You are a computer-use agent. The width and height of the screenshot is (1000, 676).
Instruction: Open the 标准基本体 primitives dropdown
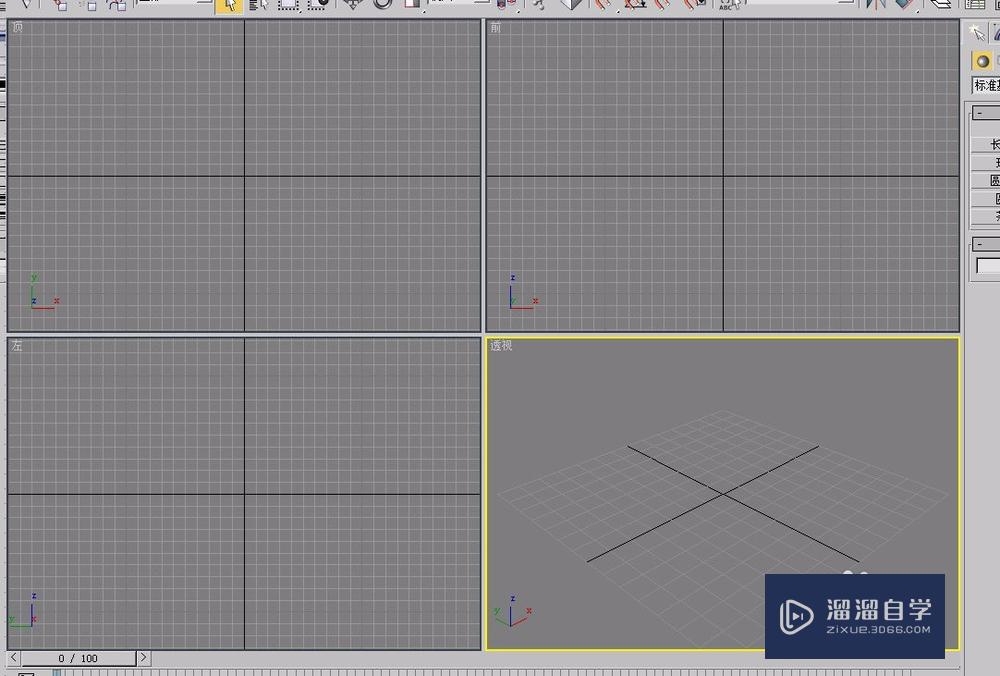(986, 85)
